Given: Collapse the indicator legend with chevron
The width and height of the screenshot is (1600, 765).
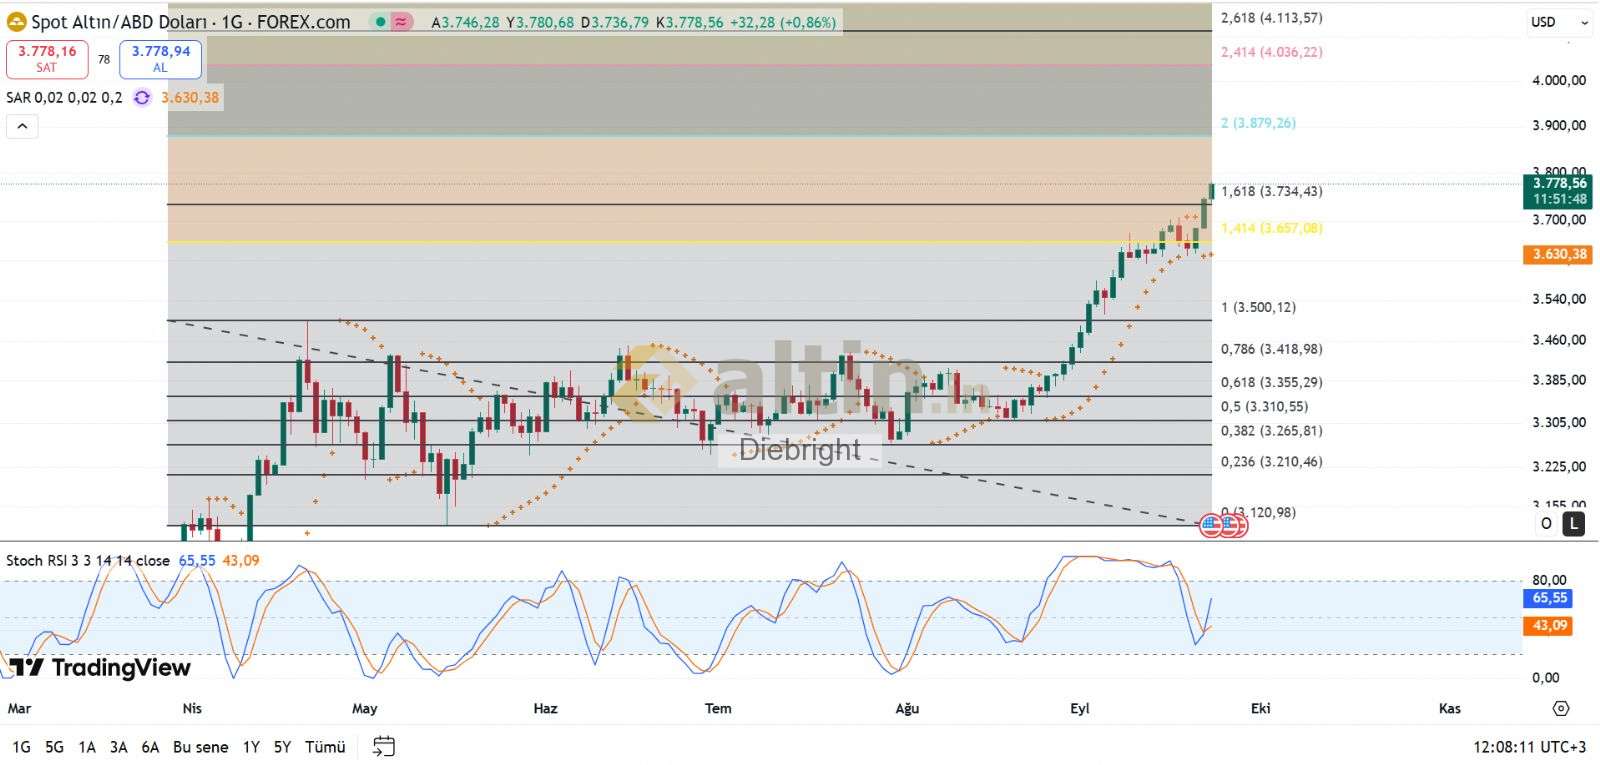Looking at the screenshot, I should click(x=22, y=126).
